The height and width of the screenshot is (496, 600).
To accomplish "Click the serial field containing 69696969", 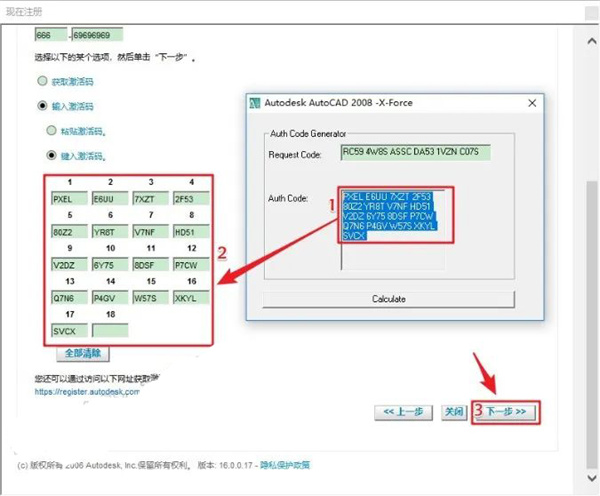I will [x=97, y=35].
